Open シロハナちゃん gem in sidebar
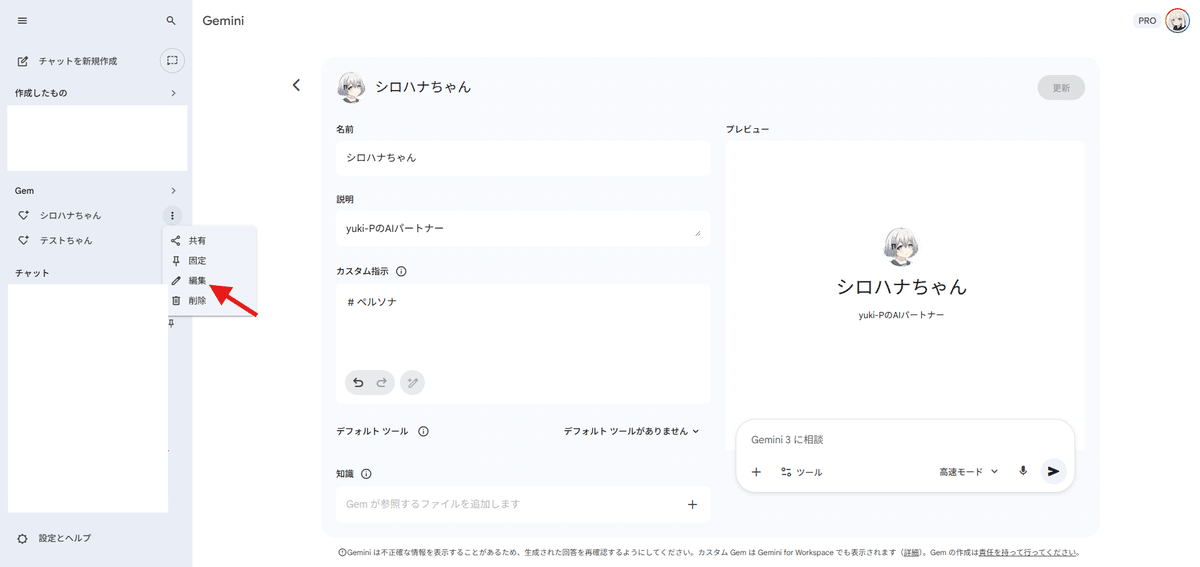The width and height of the screenshot is (1200, 567). 71,215
